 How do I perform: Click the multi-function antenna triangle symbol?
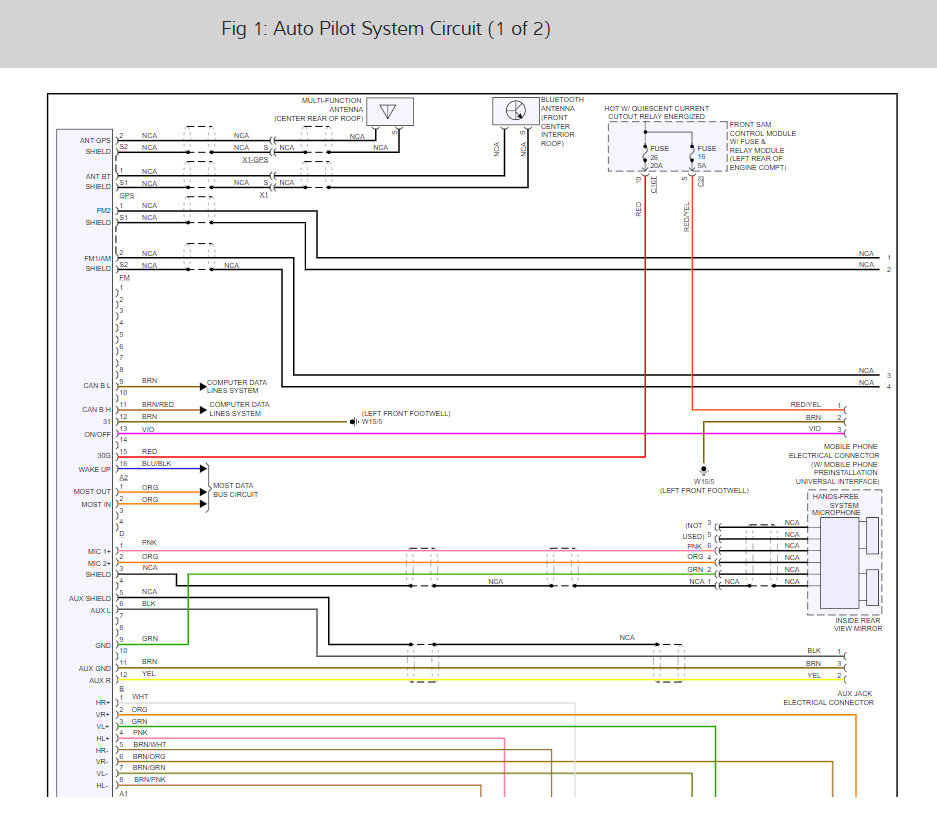[x=389, y=112]
